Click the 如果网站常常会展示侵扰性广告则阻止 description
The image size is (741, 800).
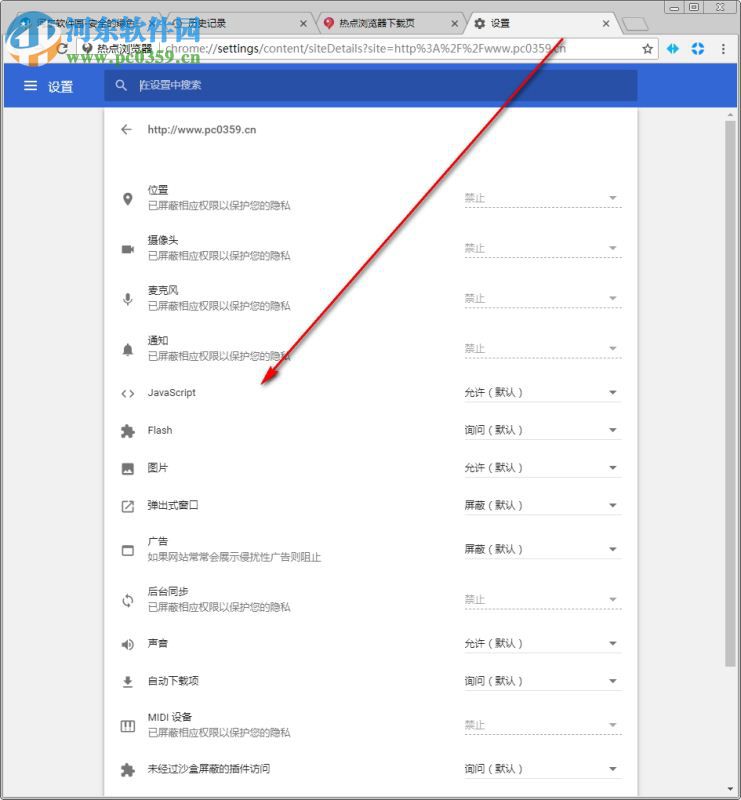point(234,557)
